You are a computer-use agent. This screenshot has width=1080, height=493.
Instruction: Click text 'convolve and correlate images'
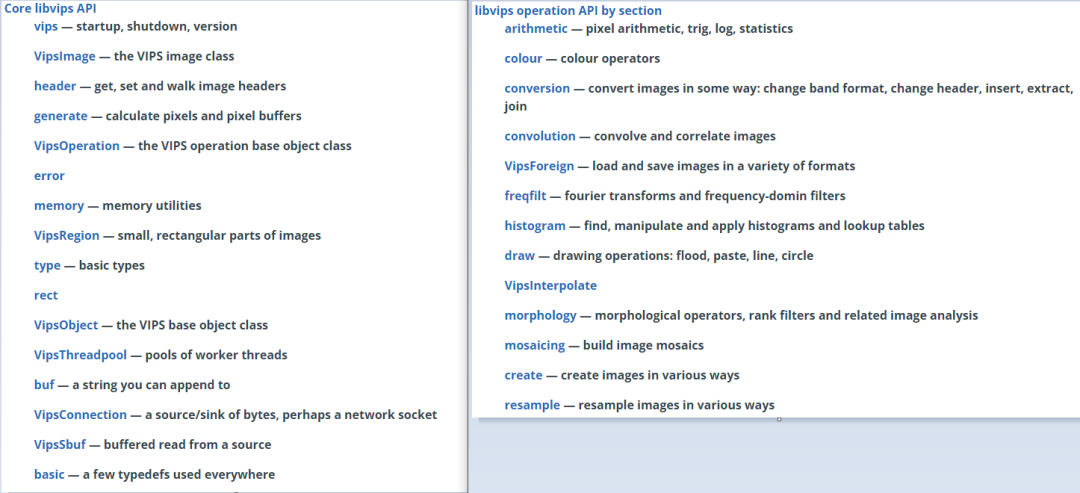(x=685, y=136)
